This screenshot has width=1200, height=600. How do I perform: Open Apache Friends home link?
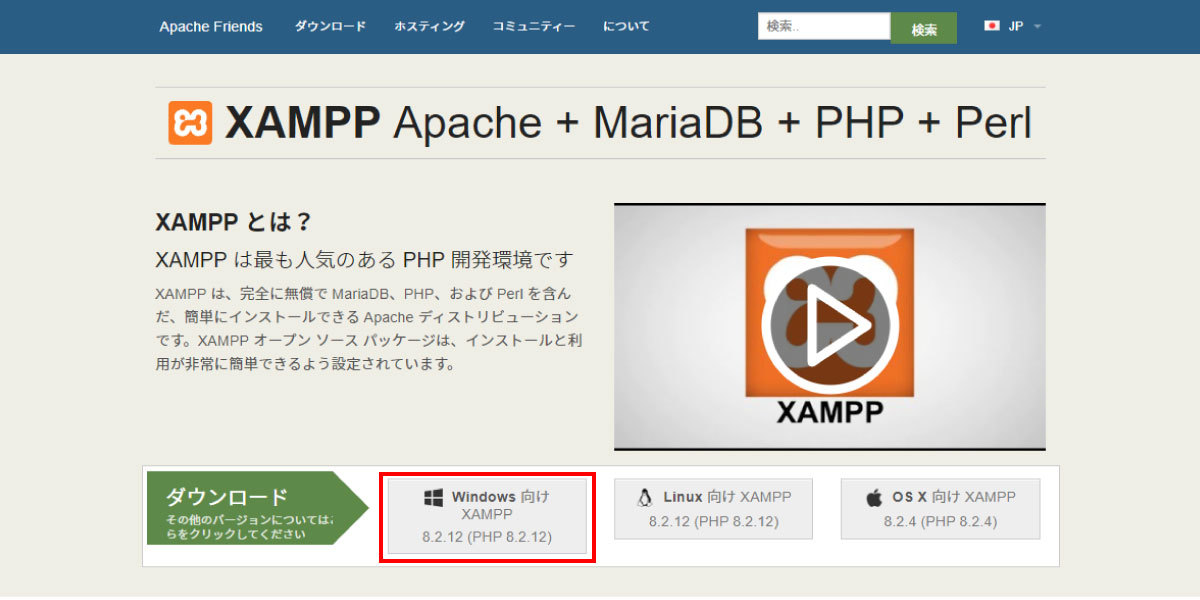pyautogui.click(x=211, y=27)
